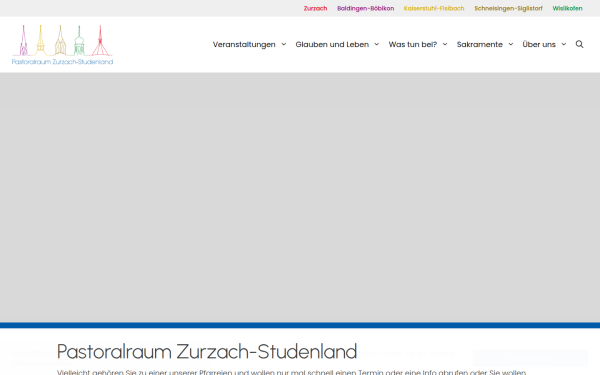Click the heading Pastoralraum Zurzach-Studenland
Image resolution: width=600 pixels, height=375 pixels.
click(x=207, y=351)
